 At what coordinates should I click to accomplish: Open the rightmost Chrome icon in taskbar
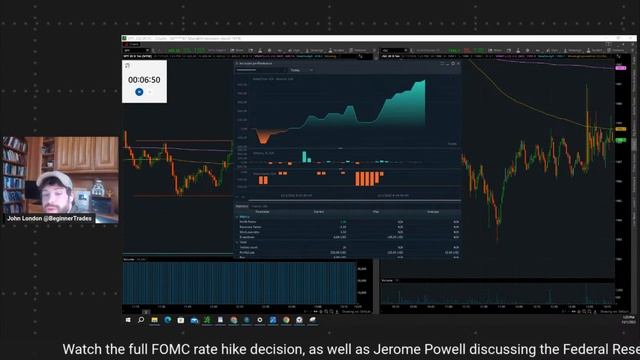click(x=286, y=320)
